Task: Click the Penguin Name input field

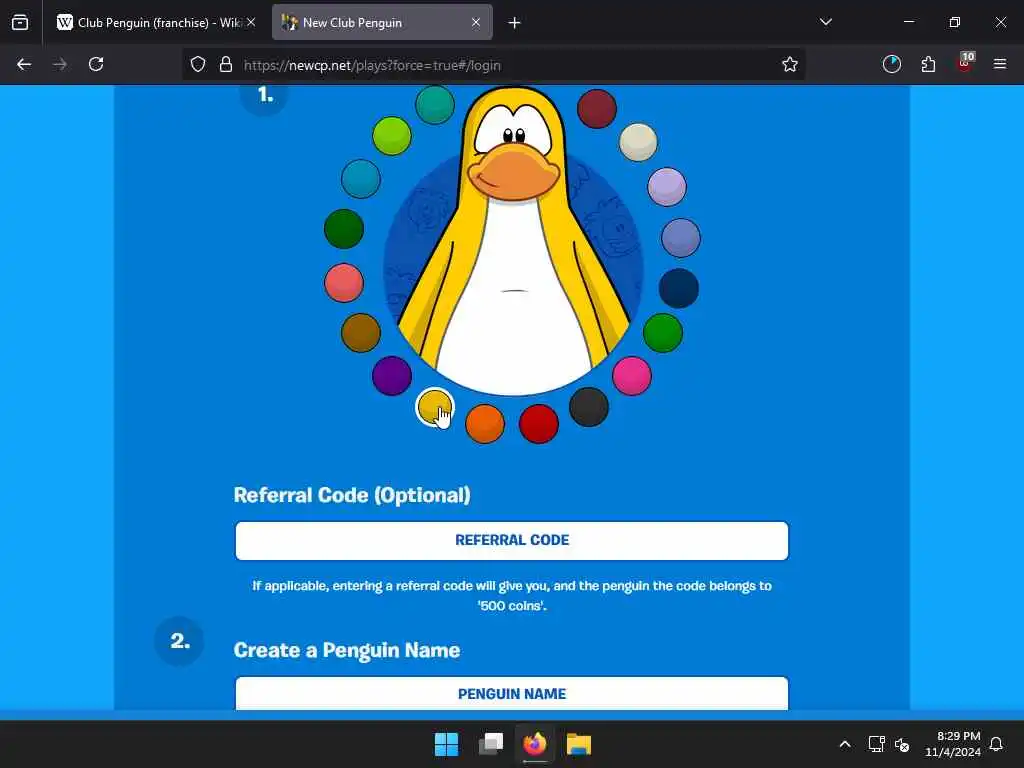Action: point(512,693)
